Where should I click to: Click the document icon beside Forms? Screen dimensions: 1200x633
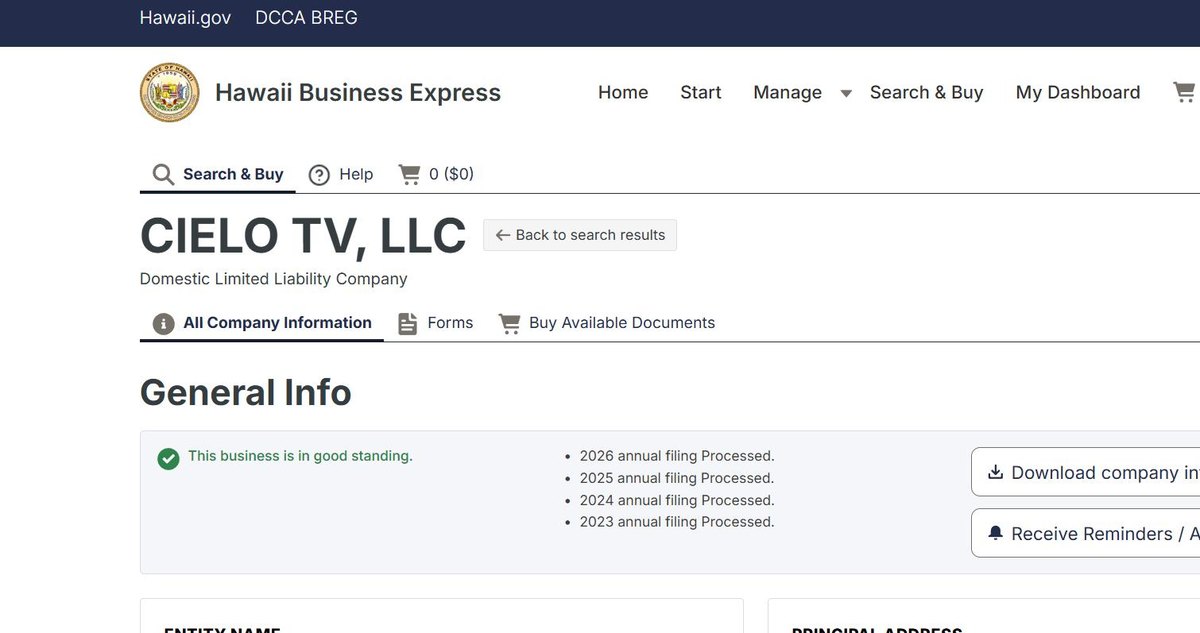(x=407, y=324)
